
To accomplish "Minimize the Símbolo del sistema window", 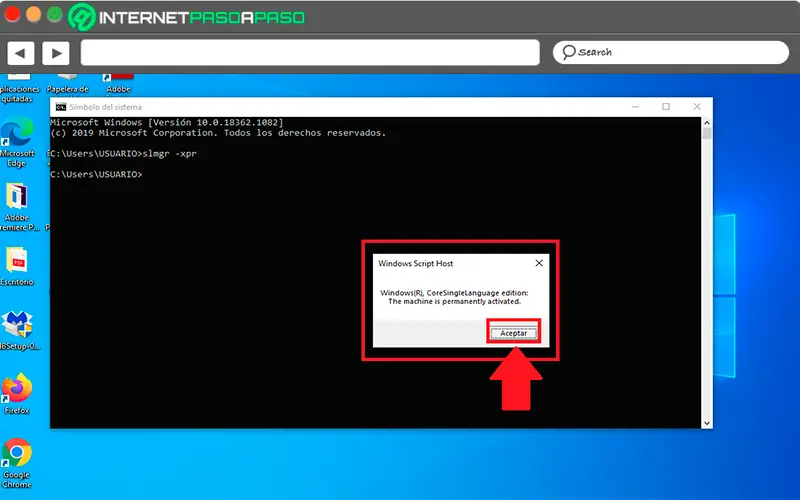I will coord(635,107).
